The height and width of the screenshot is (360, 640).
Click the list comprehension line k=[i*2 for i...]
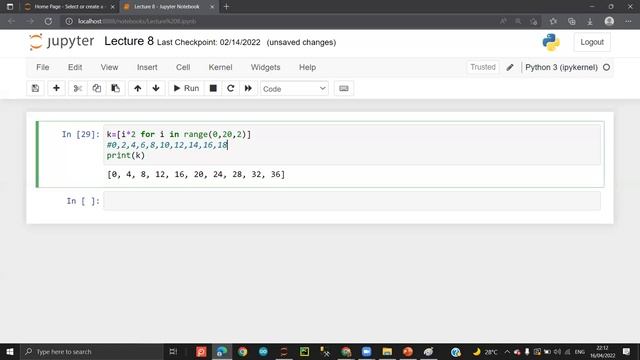click(179, 134)
